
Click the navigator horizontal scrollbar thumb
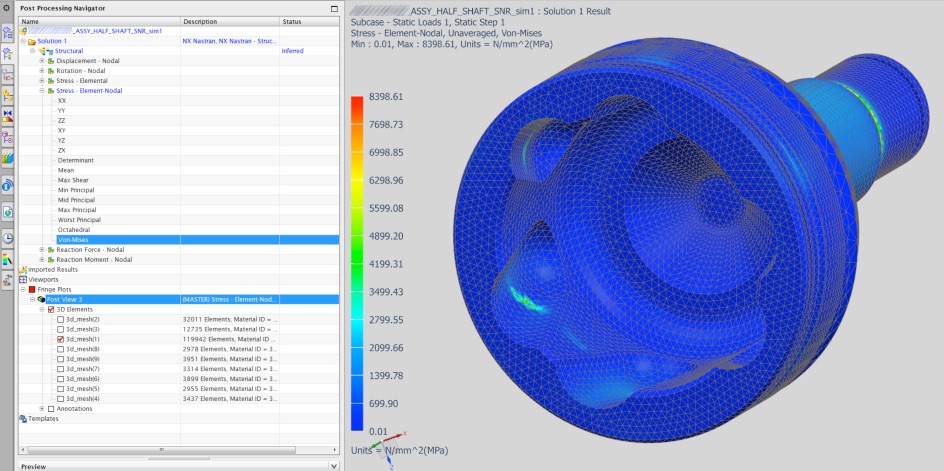[x=161, y=450]
